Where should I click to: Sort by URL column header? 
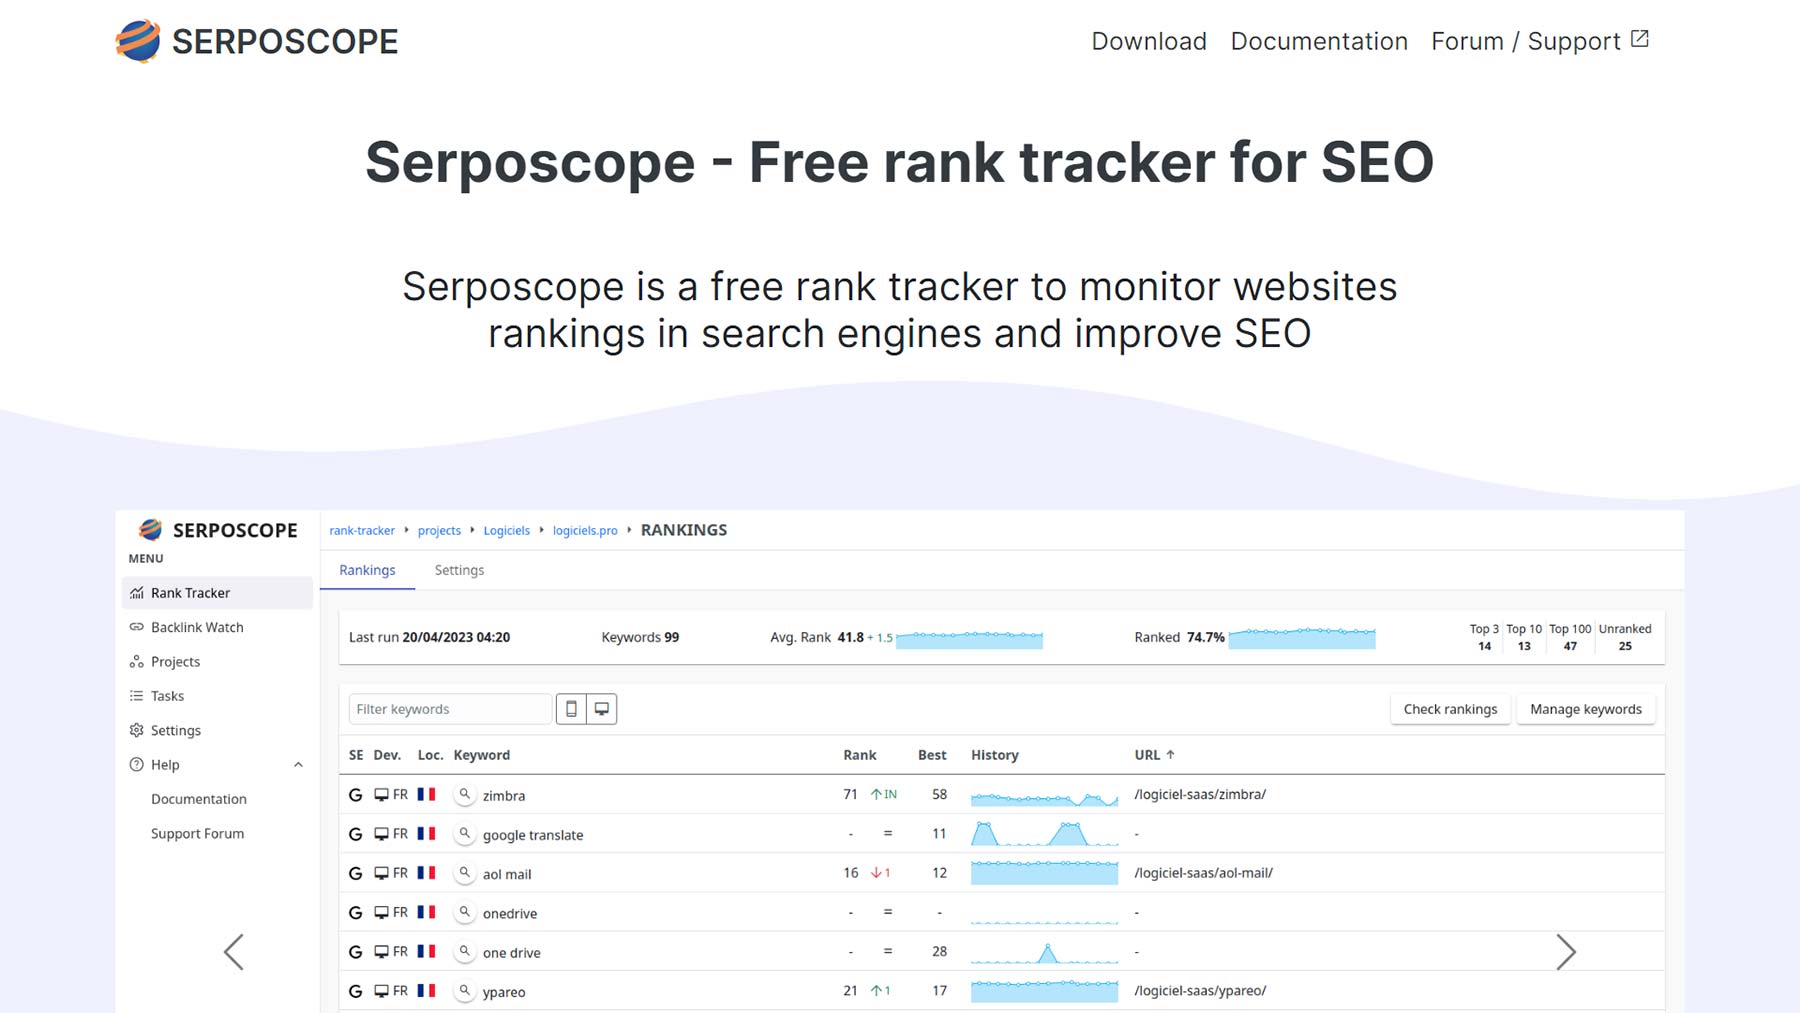1154,755
